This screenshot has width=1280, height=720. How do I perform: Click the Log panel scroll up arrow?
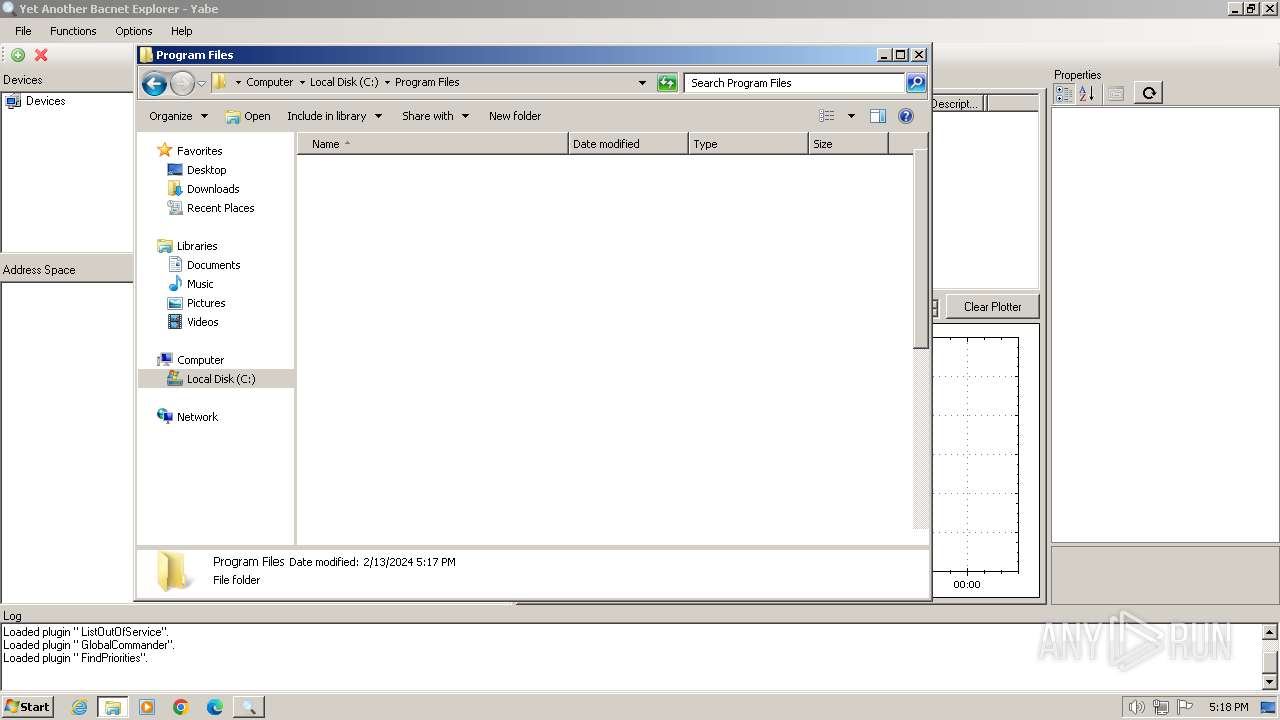point(1270,632)
